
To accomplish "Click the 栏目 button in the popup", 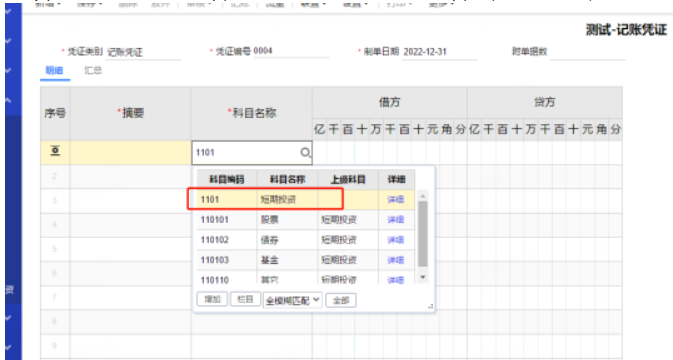I will coord(245,299).
